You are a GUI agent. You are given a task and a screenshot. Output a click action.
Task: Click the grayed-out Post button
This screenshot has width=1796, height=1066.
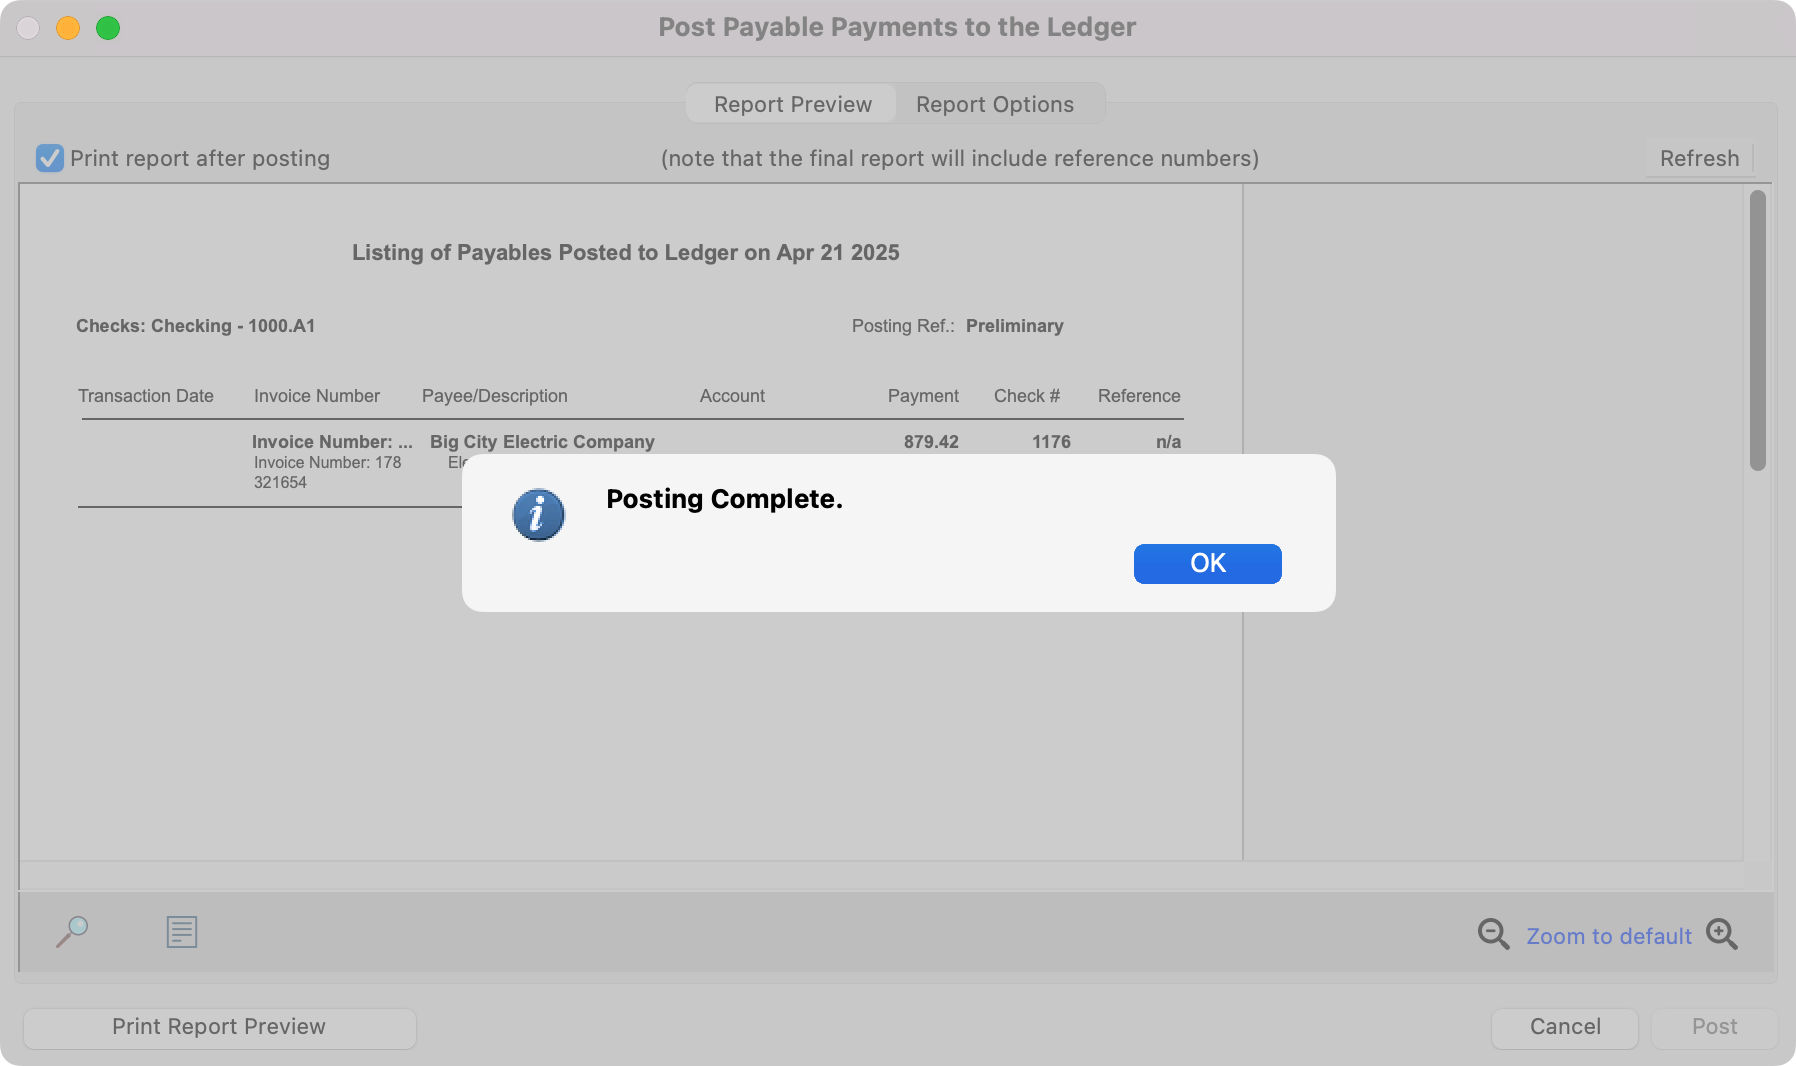tap(1714, 1027)
